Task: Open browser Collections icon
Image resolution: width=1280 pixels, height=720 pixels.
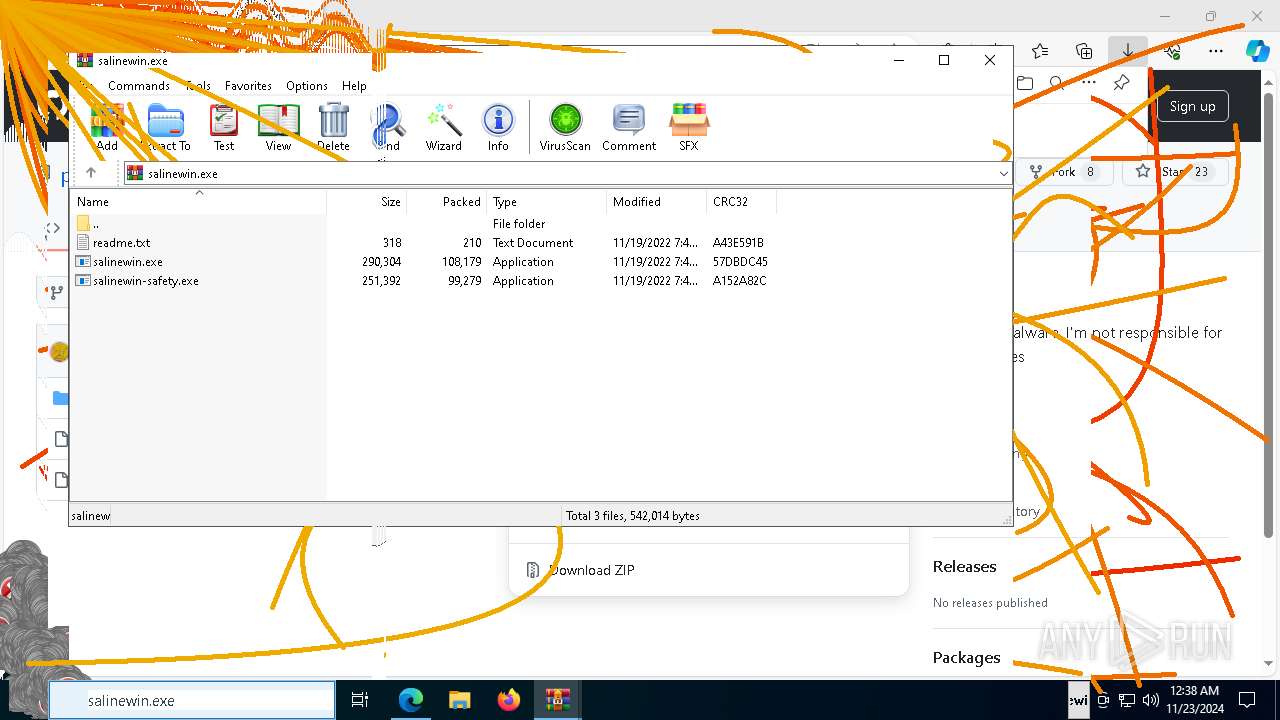Action: click(x=1084, y=50)
